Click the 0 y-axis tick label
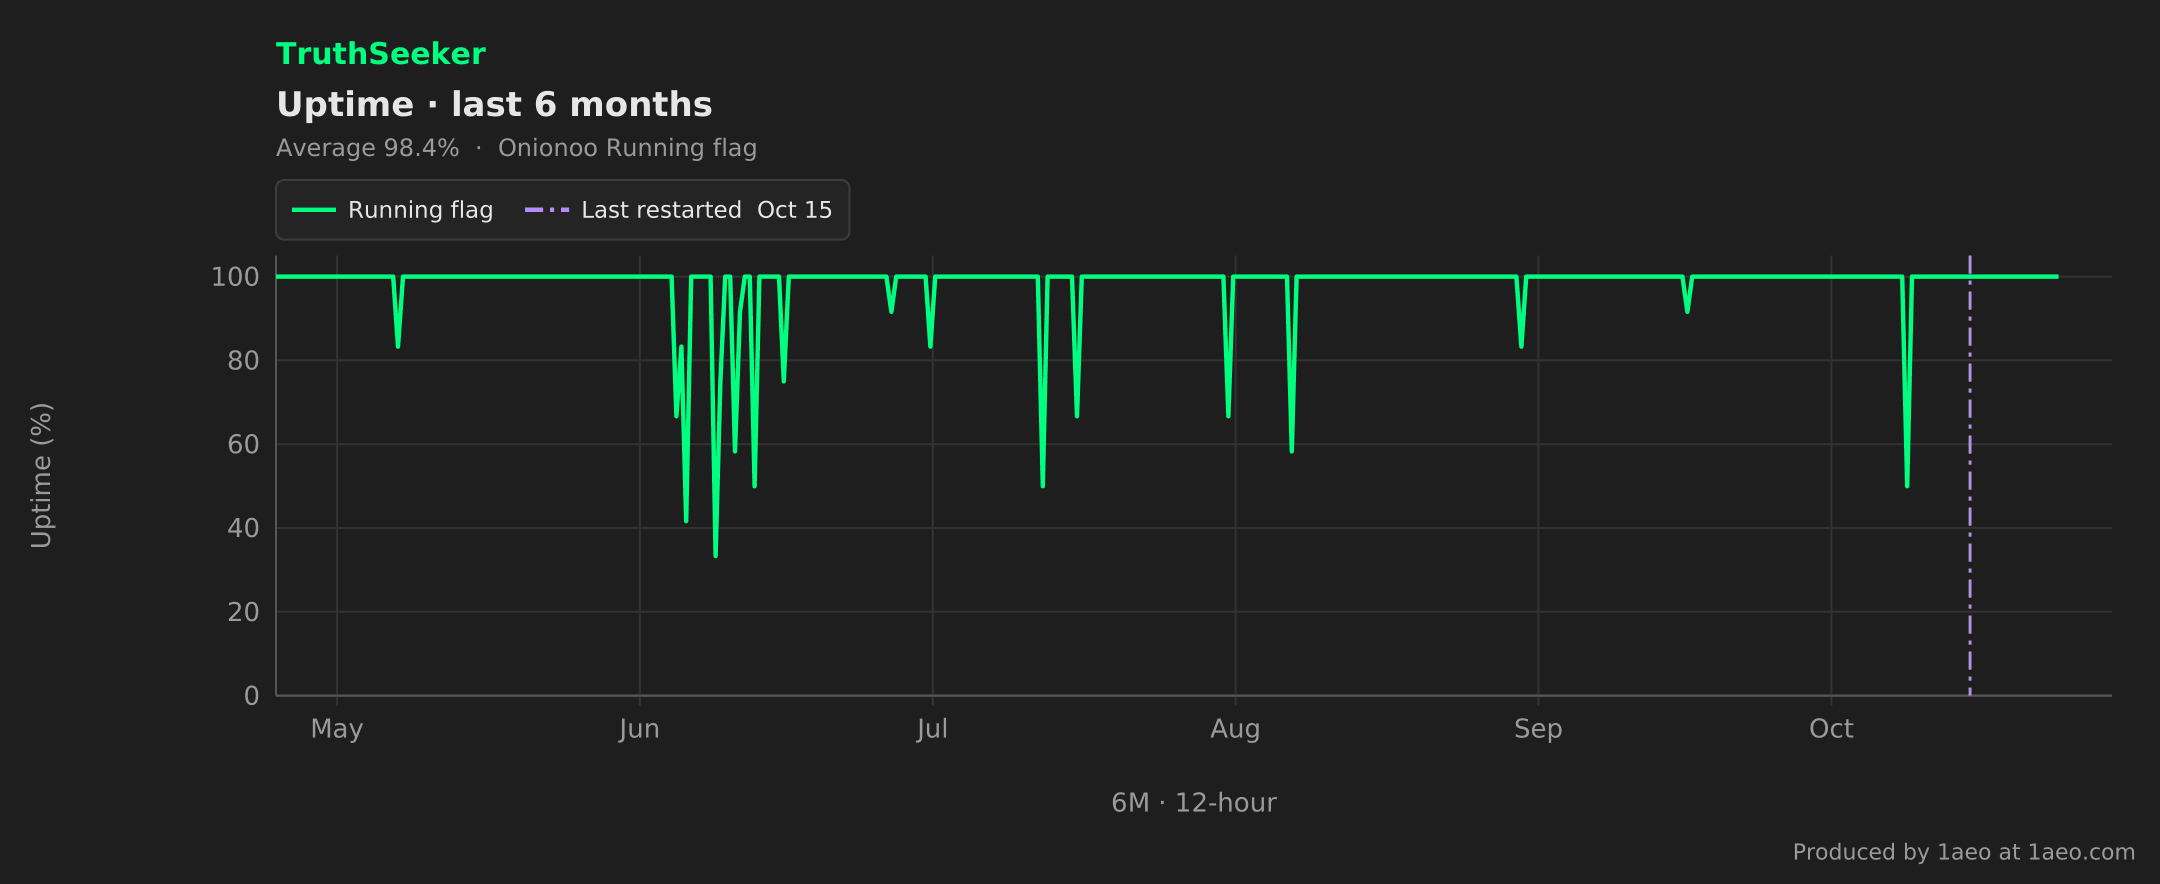The image size is (2160, 884). tap(252, 696)
